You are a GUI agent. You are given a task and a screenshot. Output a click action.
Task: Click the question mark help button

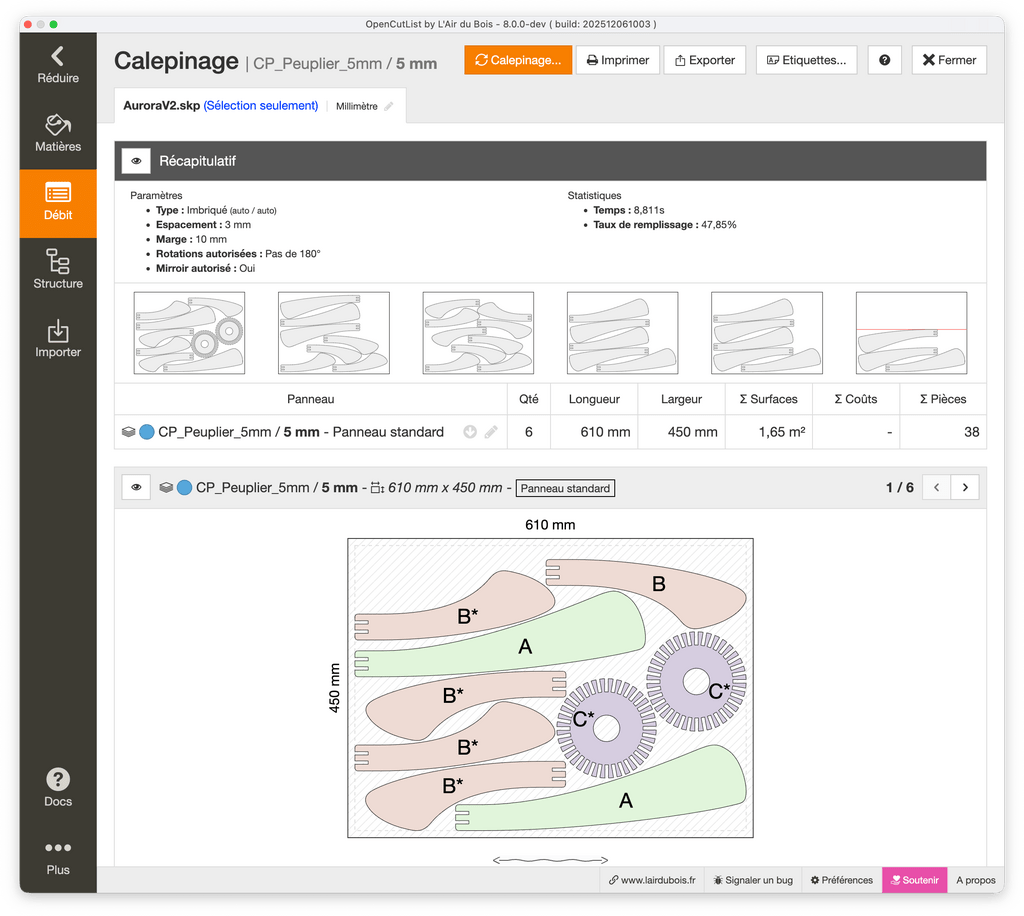pyautogui.click(x=885, y=60)
